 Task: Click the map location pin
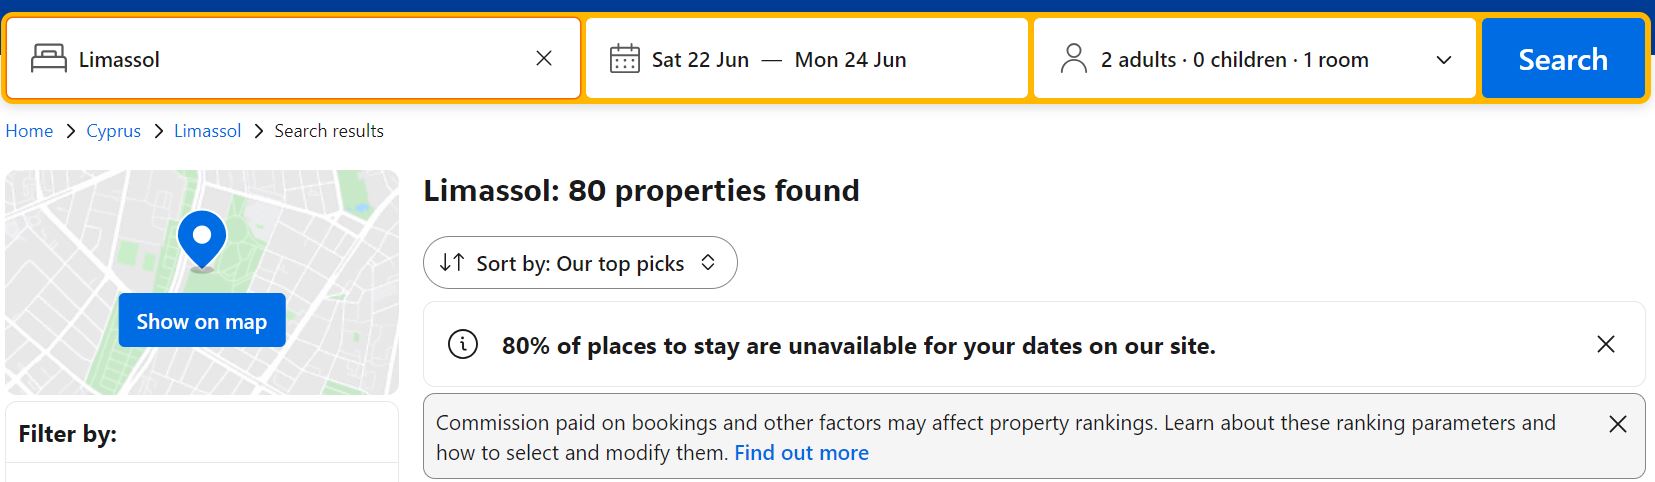tap(202, 239)
